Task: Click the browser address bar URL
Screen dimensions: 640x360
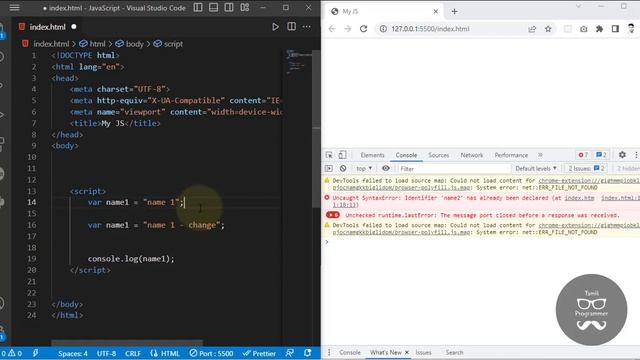Action: (430, 29)
